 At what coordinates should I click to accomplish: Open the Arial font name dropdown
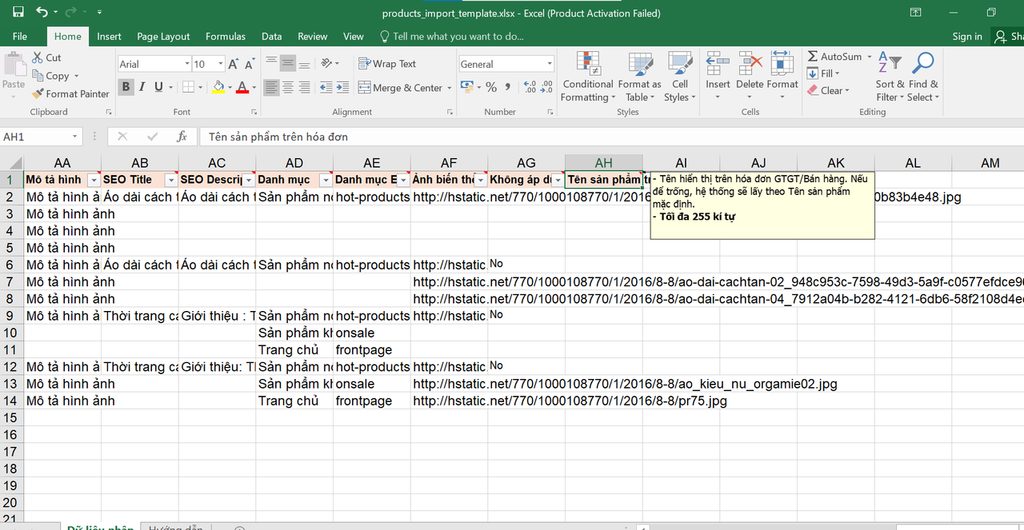click(186, 64)
